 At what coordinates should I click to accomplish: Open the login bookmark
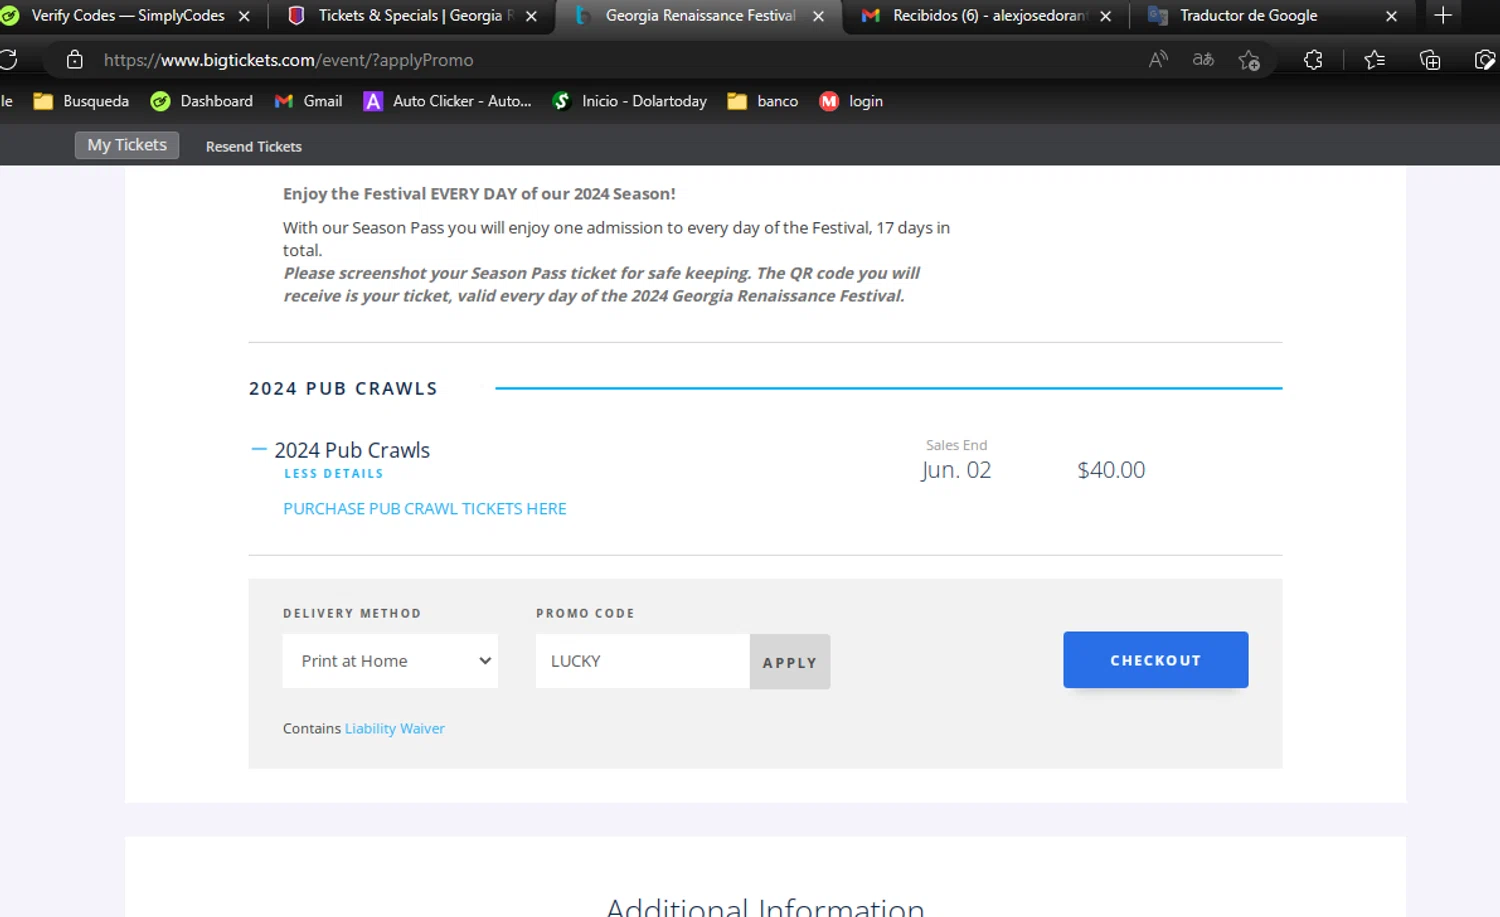[851, 101]
